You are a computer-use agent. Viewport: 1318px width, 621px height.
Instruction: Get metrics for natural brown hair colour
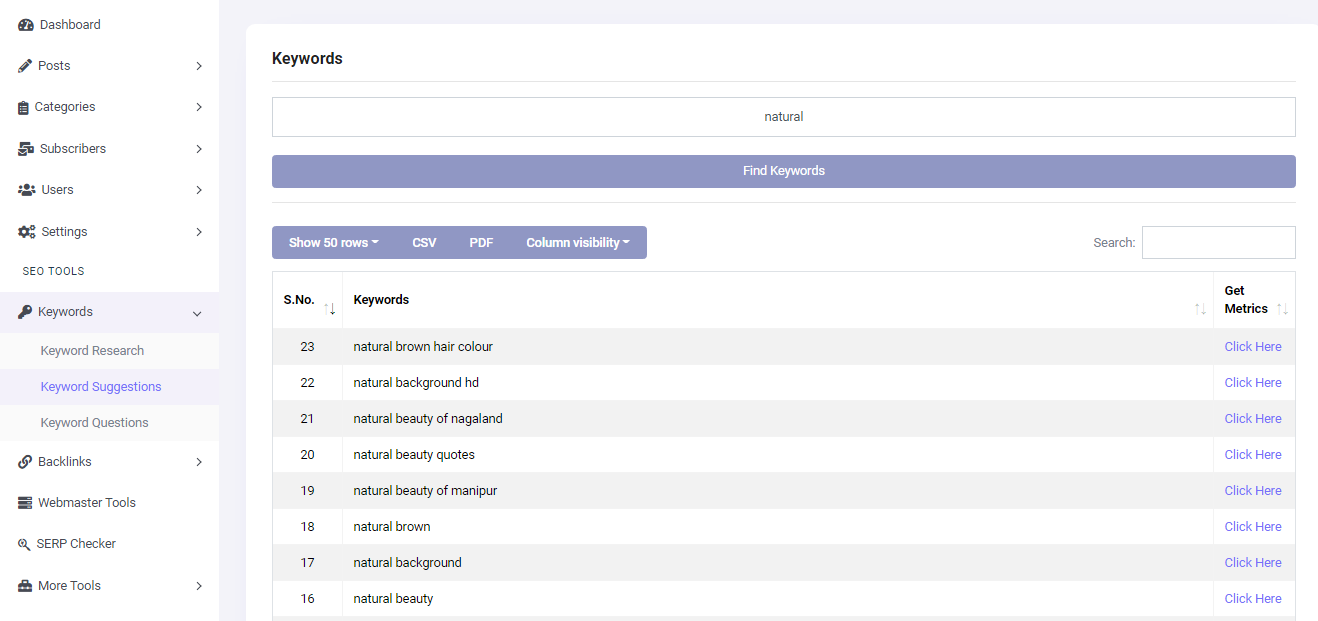tap(1253, 347)
